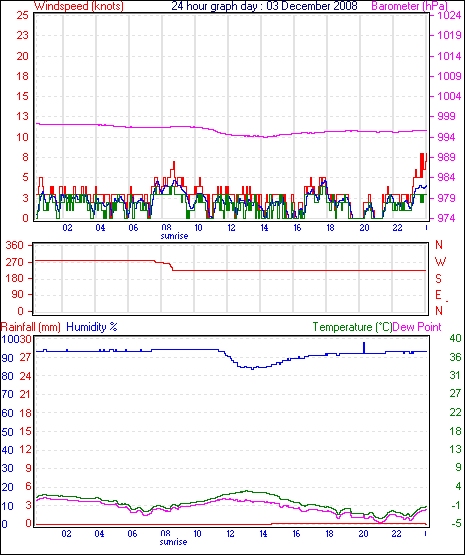Select the 22 hour mark on the windspeed axis
465x556 pixels.
coord(397,227)
